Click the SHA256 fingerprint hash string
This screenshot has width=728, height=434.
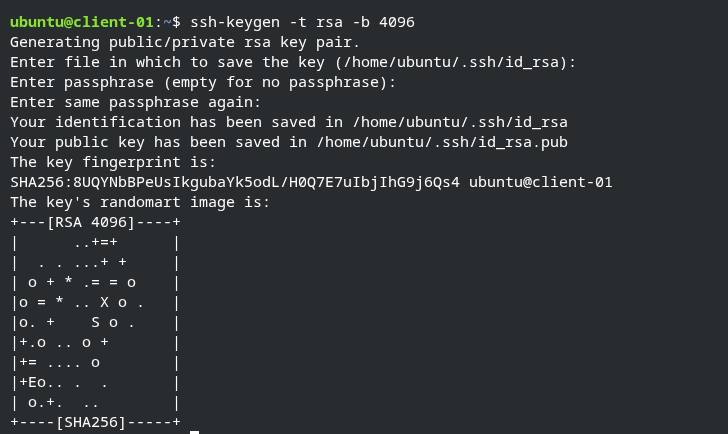(x=235, y=182)
